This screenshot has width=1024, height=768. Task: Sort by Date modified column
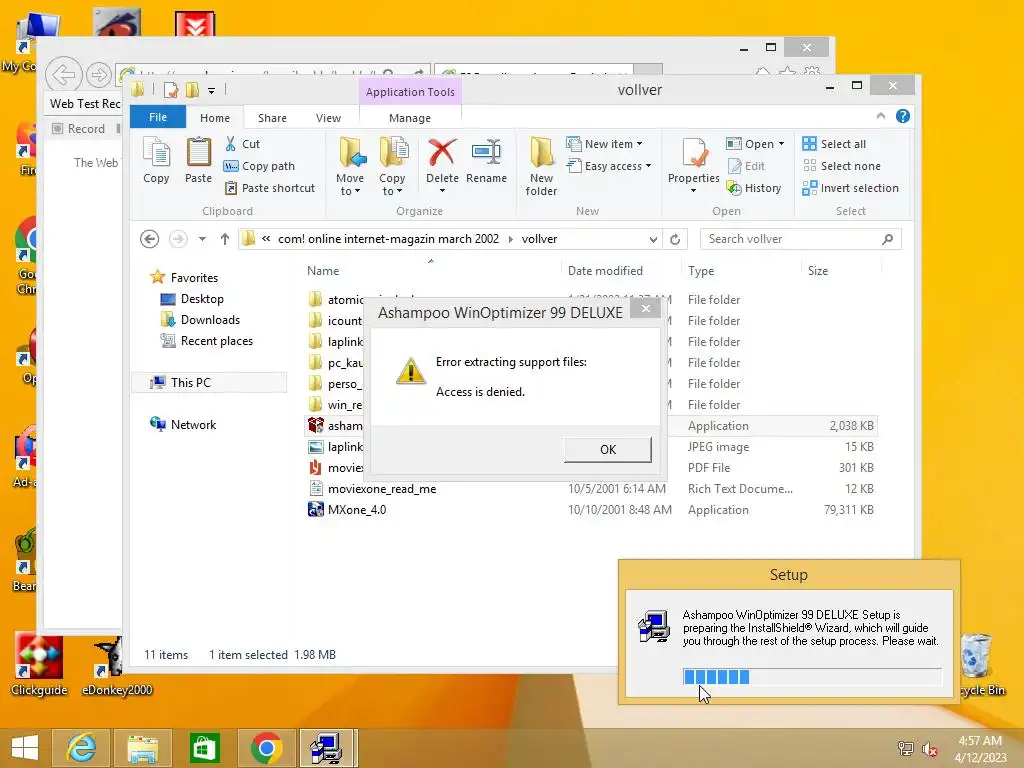coord(605,270)
